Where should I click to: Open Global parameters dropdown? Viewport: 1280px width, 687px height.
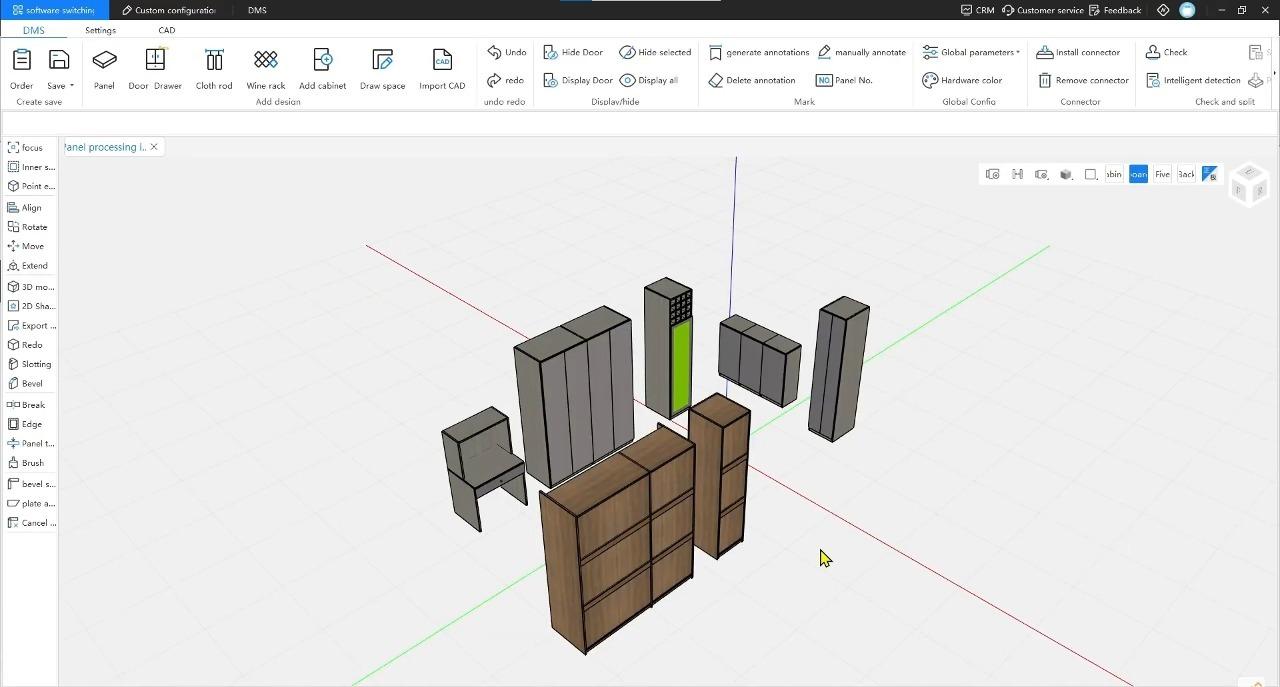(971, 52)
